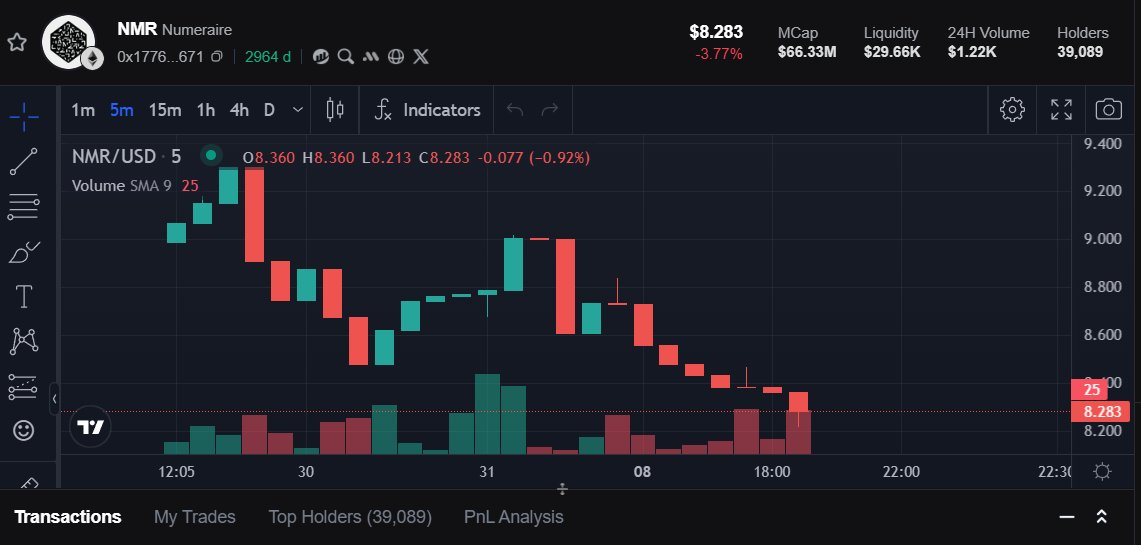Open the Transactions tab
Viewport: 1141px width, 545px height.
[68, 517]
